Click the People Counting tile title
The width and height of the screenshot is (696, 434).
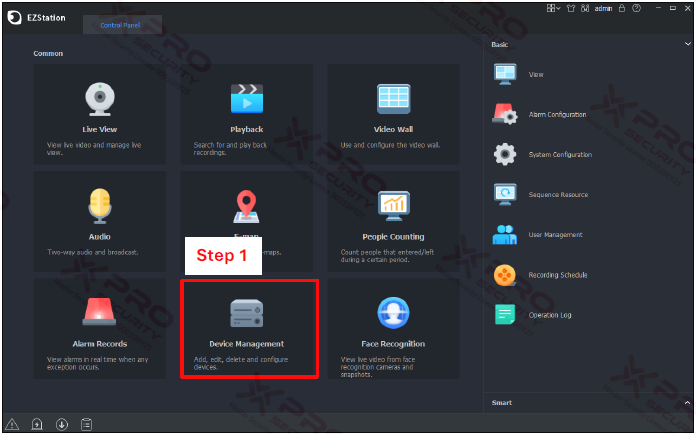(393, 237)
